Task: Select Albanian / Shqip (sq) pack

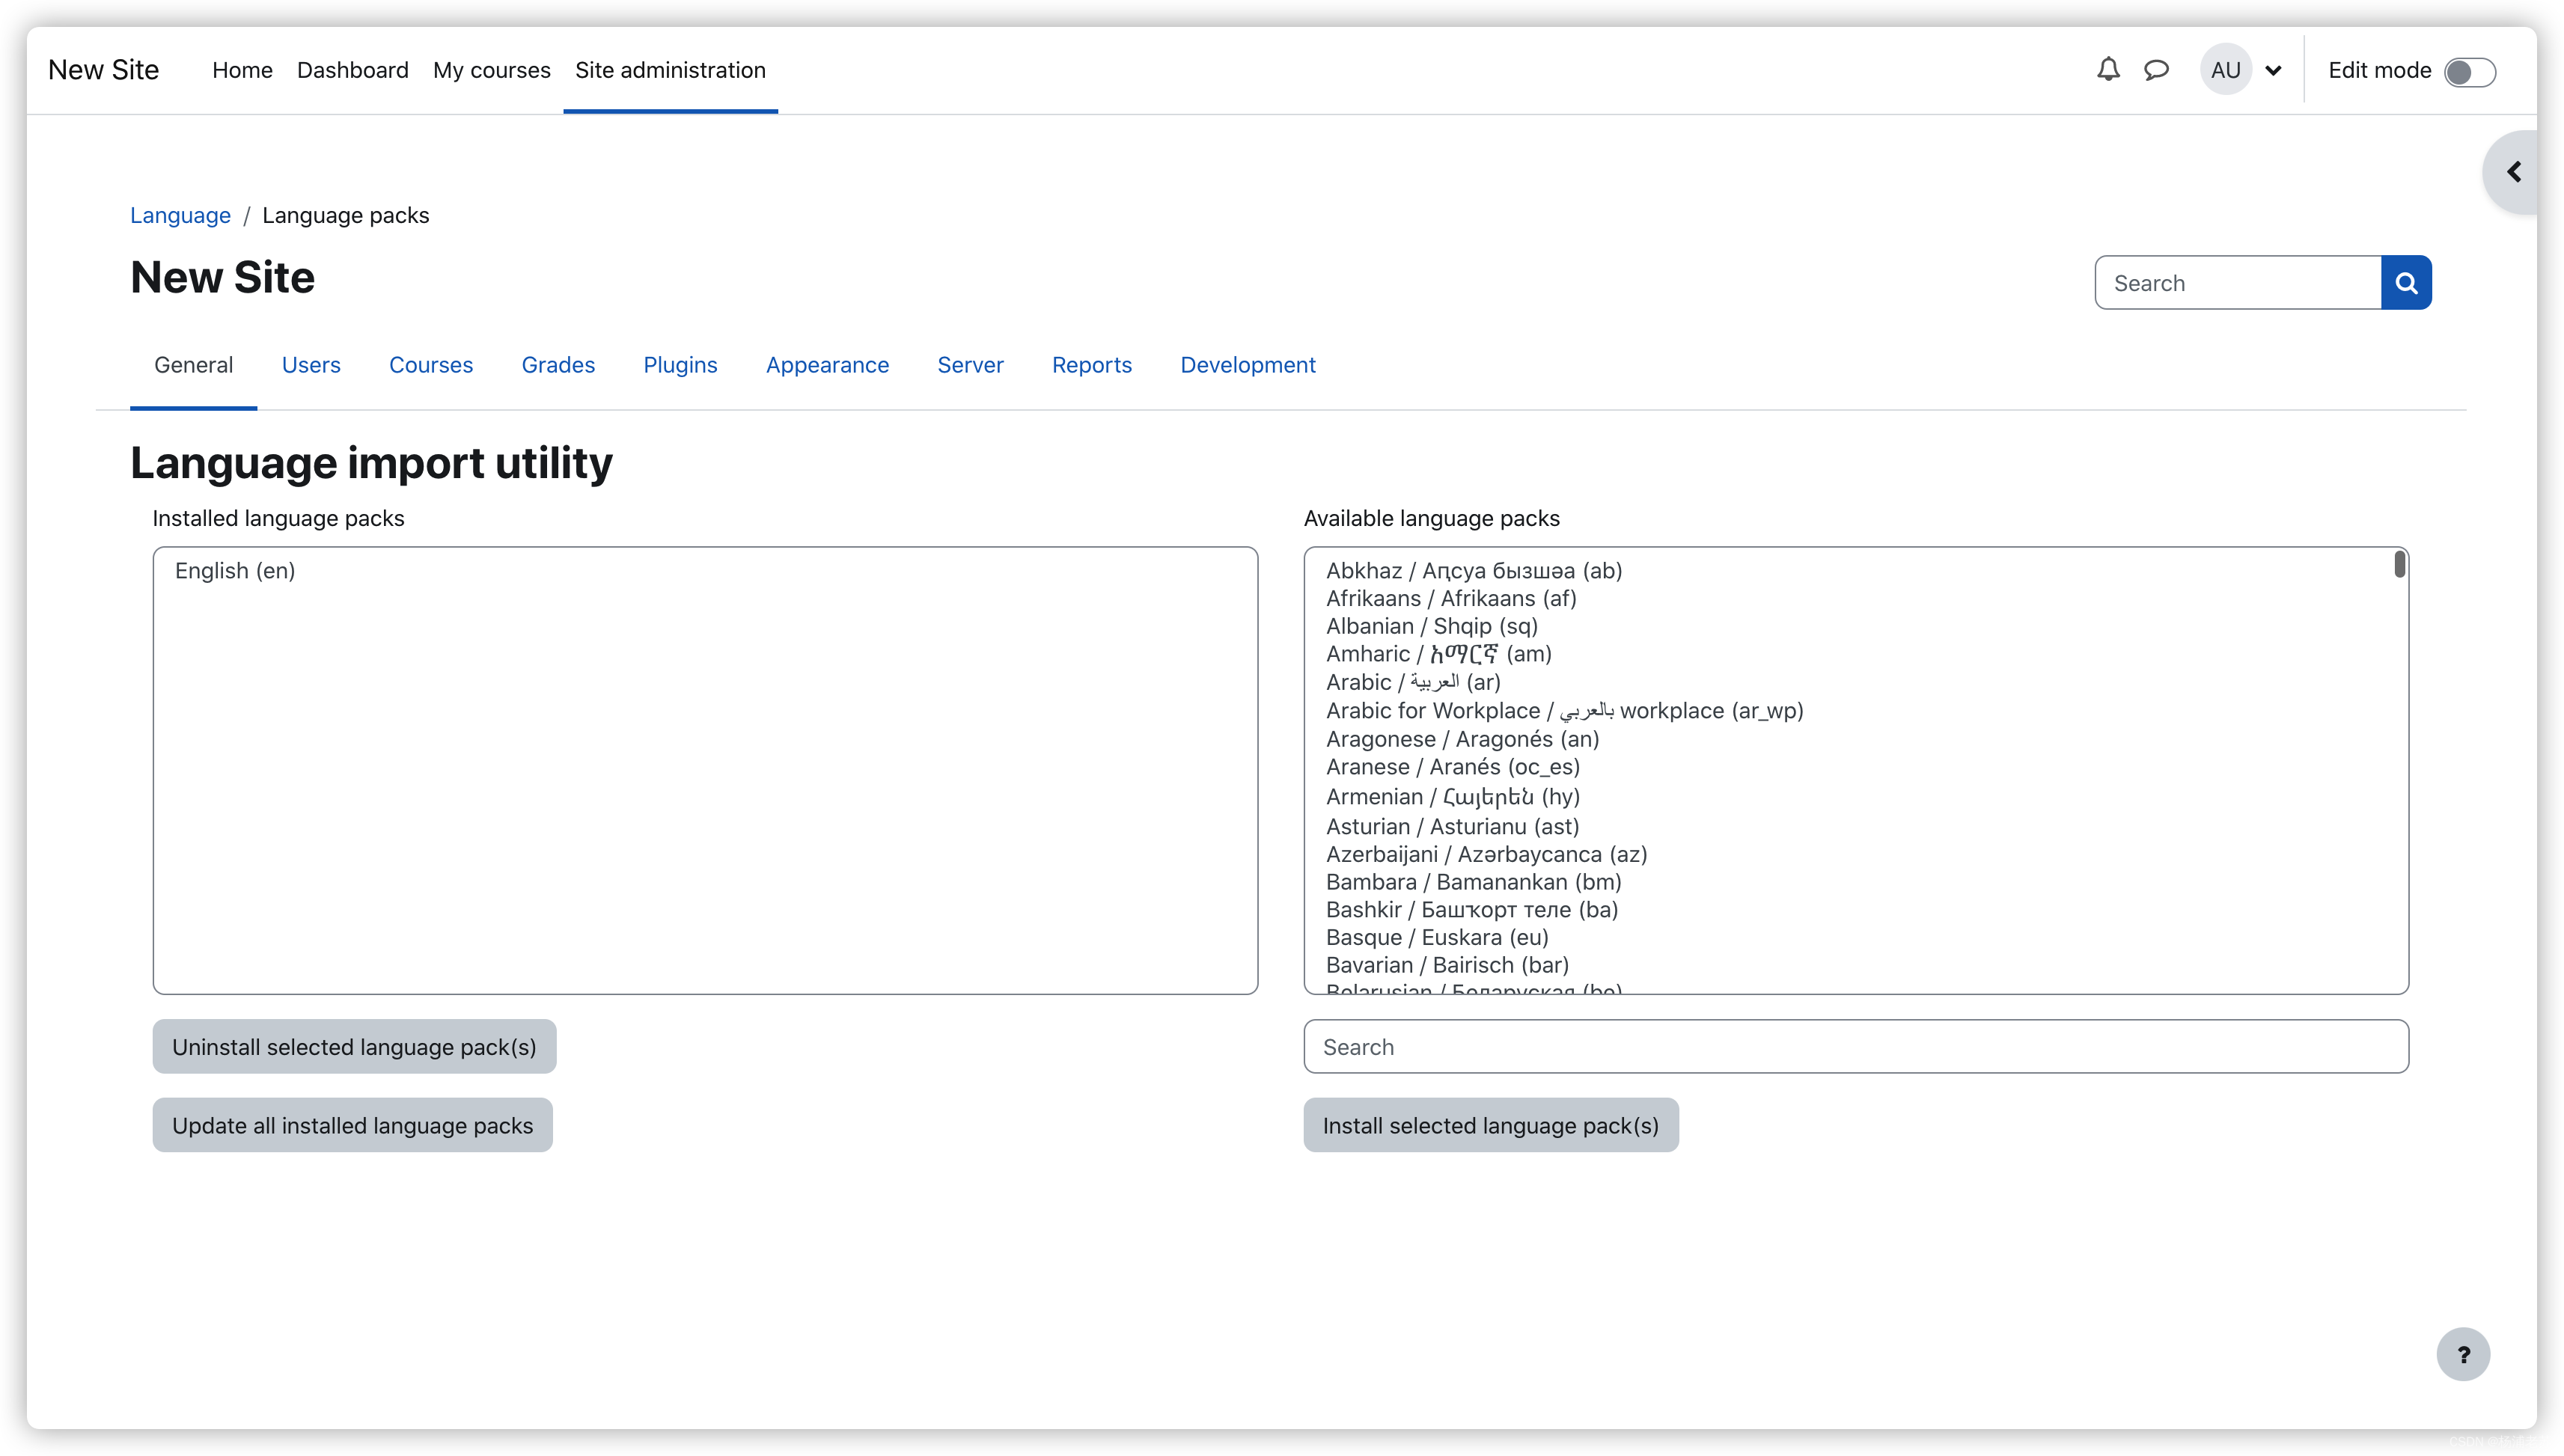Action: point(1431,626)
